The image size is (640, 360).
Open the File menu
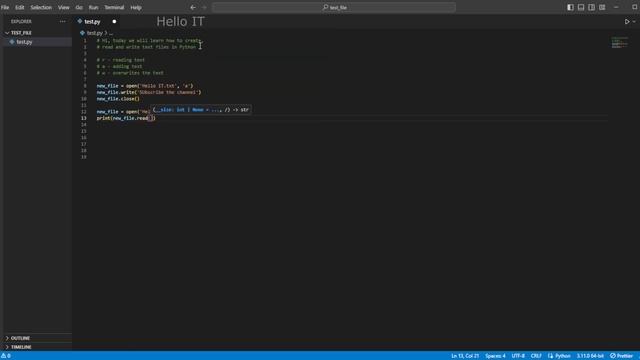click(5, 7)
